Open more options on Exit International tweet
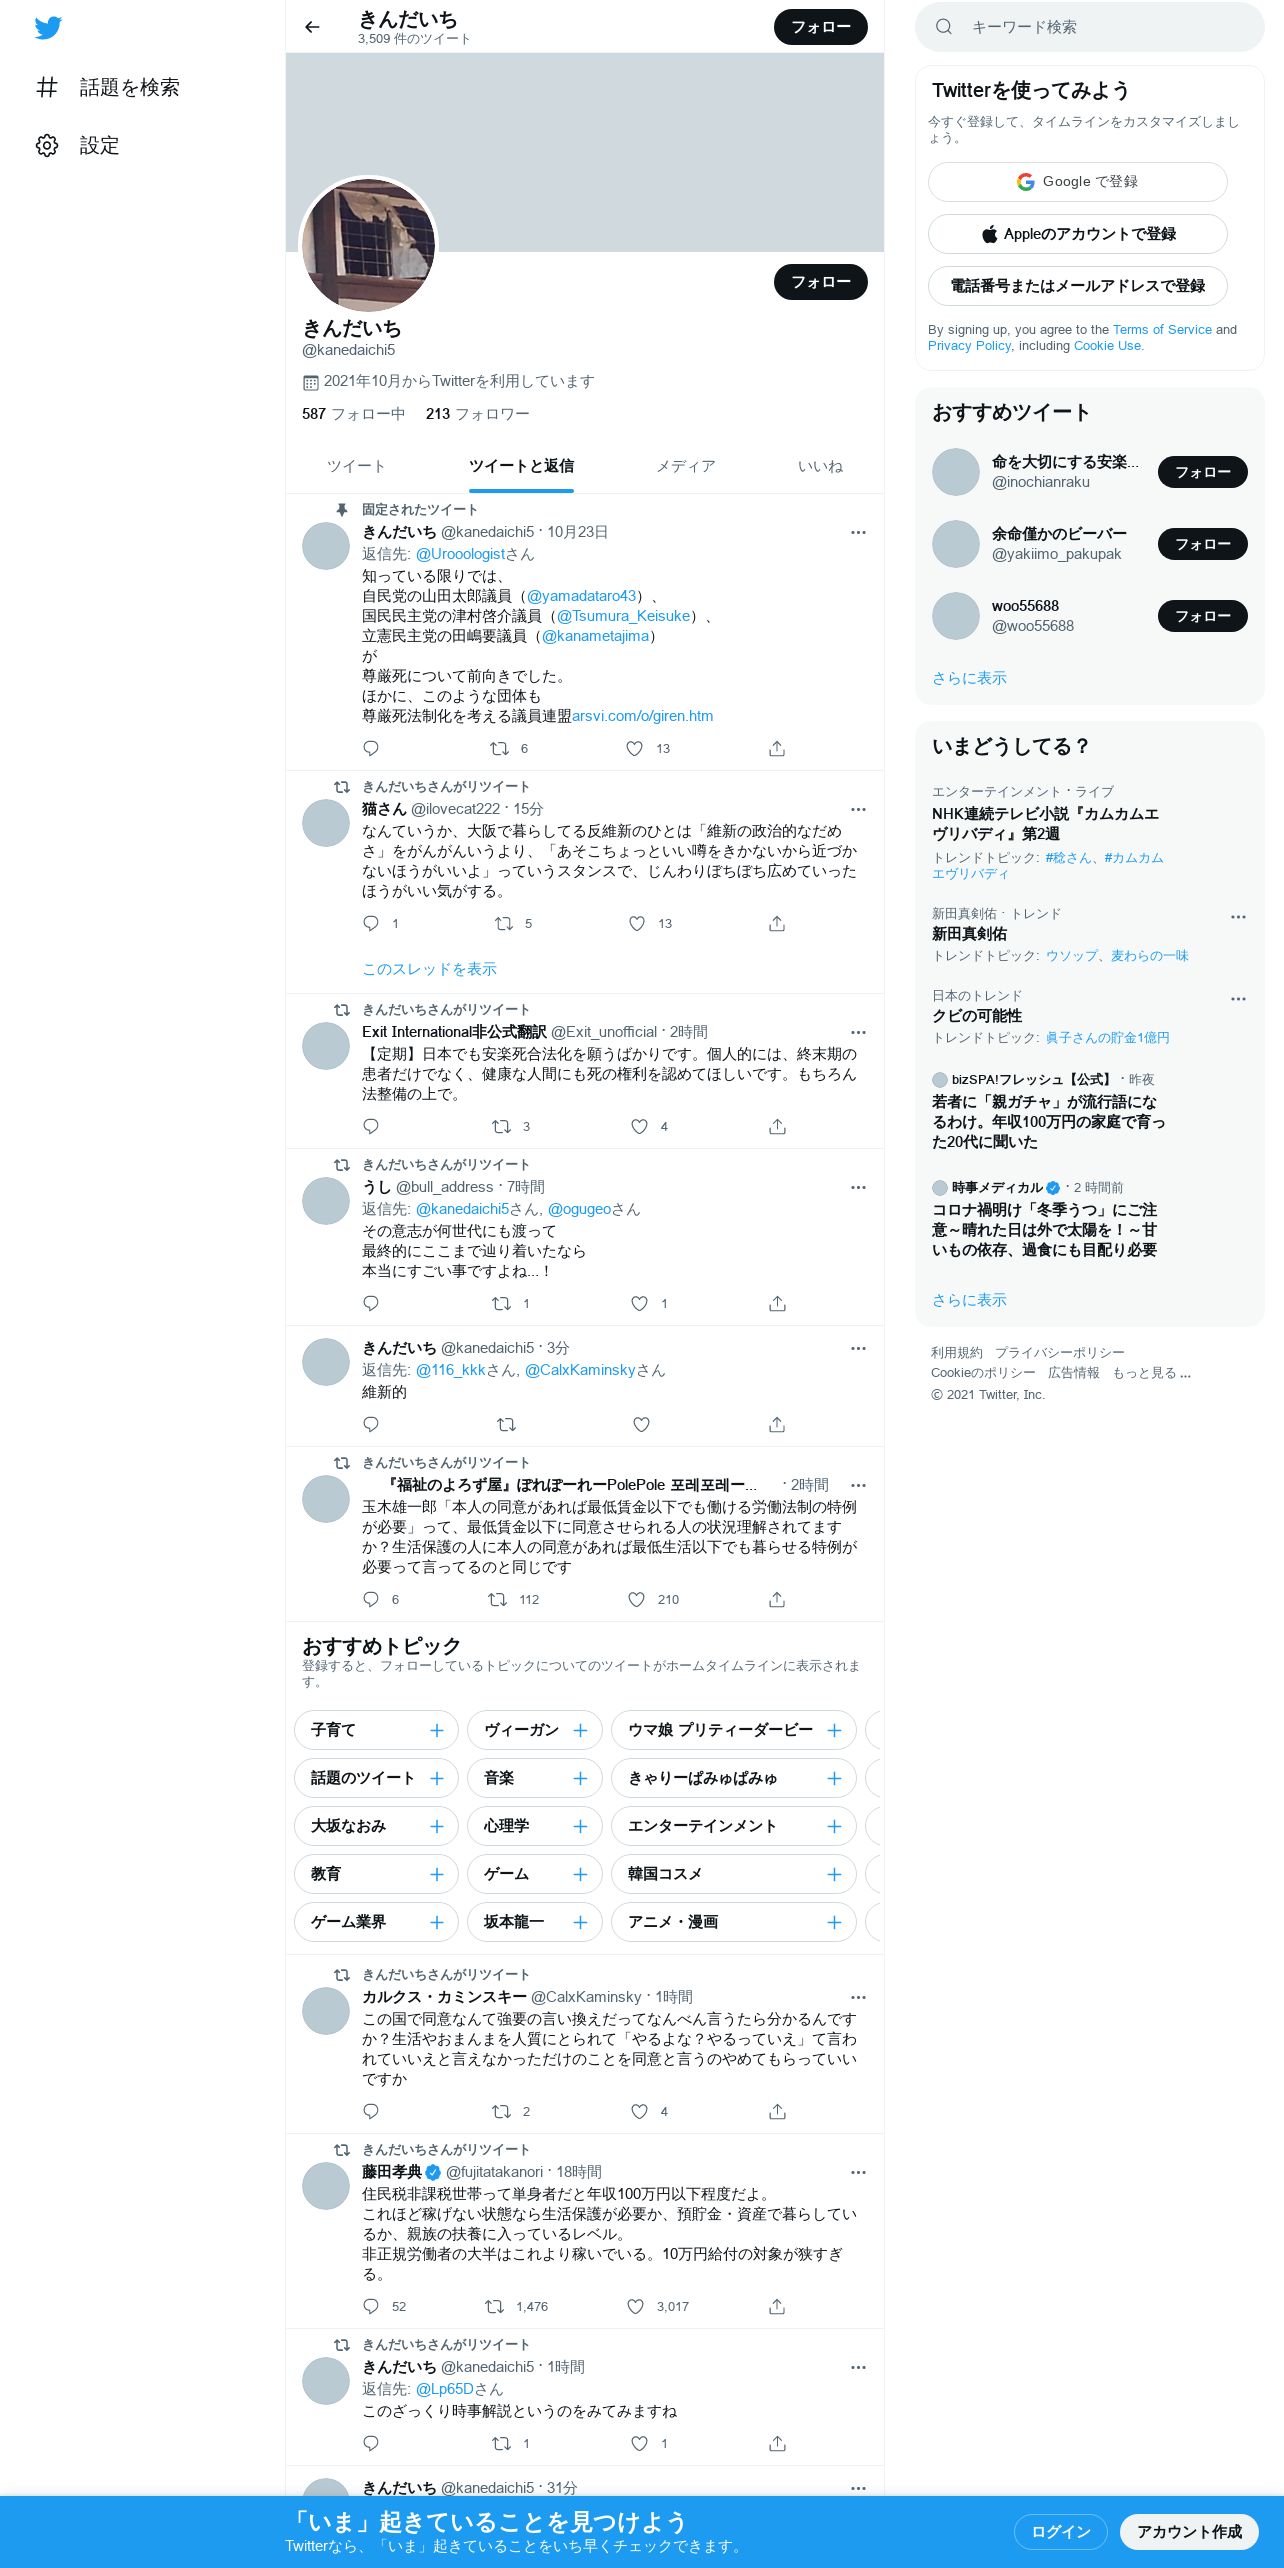The height and width of the screenshot is (2568, 1284). [x=858, y=1032]
